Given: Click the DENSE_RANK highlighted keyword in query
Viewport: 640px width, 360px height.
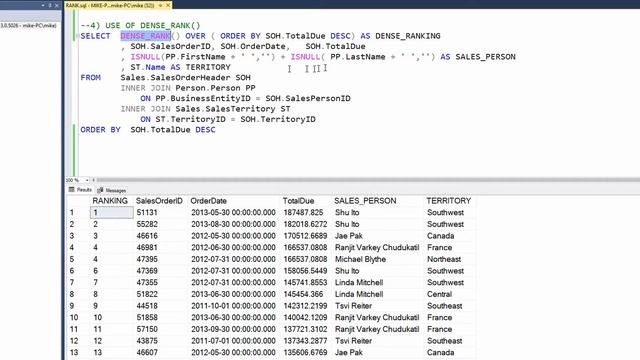Looking at the screenshot, I should 146,36.
